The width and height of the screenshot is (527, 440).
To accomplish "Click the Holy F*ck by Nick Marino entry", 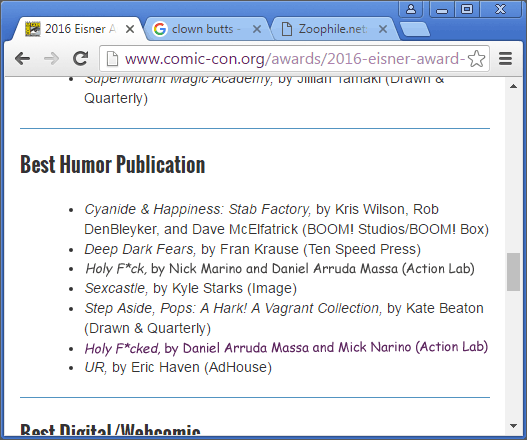I will (280, 269).
